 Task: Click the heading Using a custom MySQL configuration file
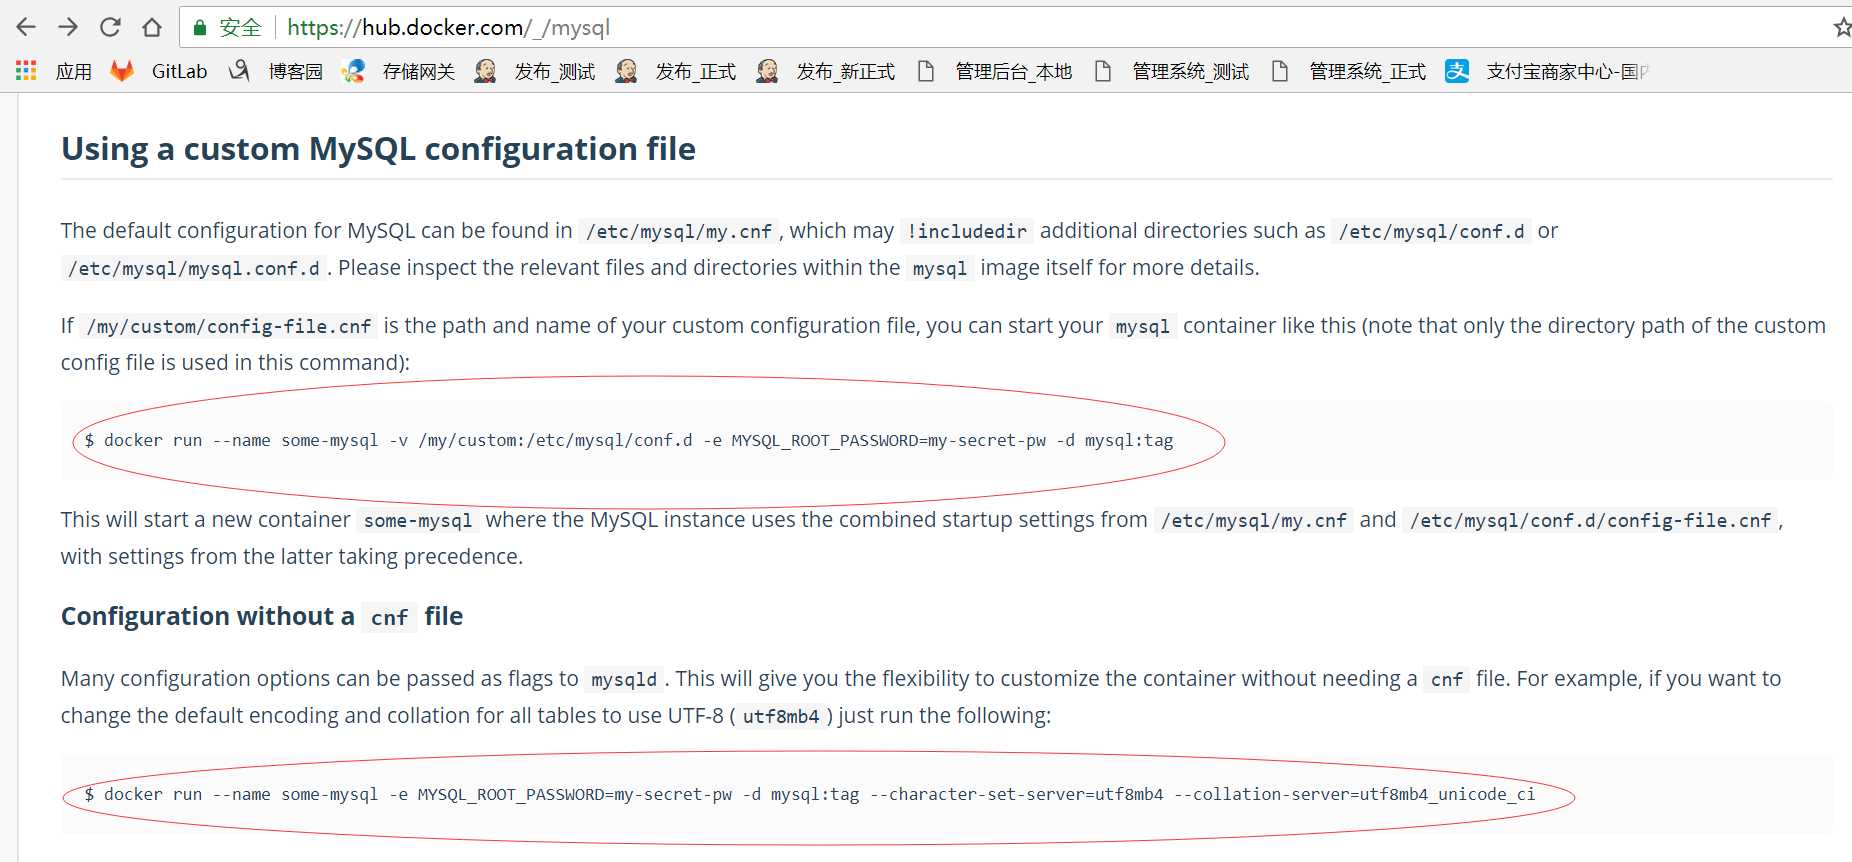click(378, 148)
